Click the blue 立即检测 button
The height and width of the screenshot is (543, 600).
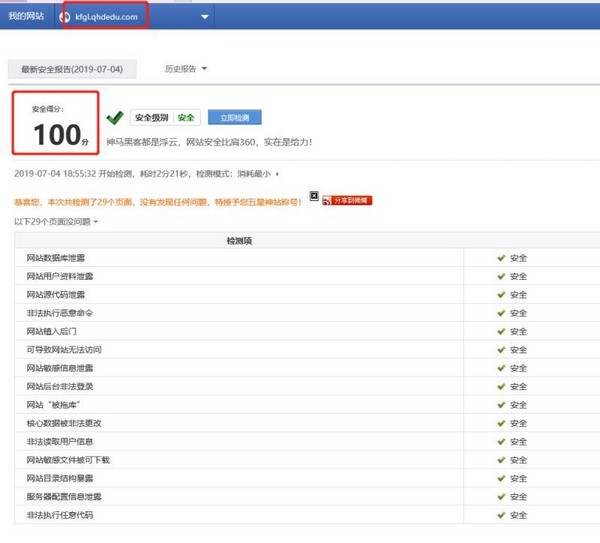pos(235,117)
